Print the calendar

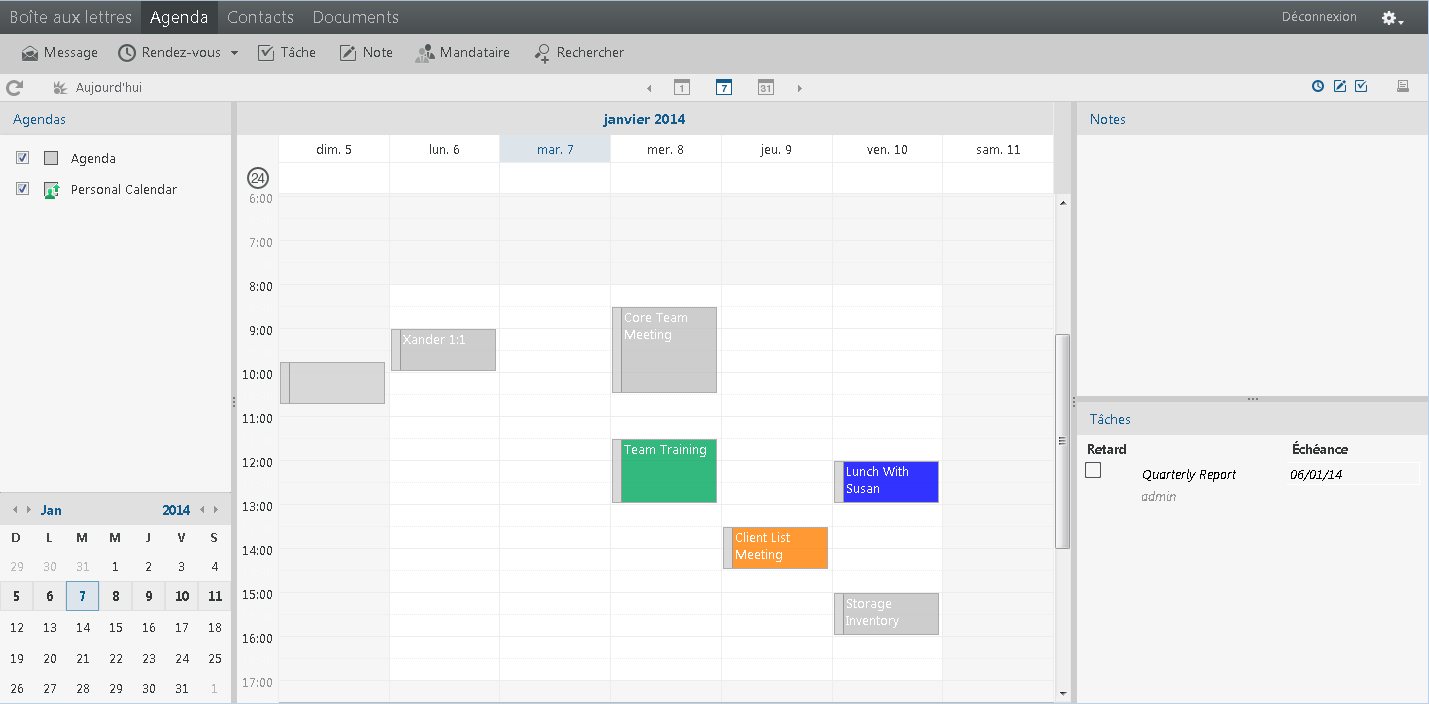tap(1403, 87)
